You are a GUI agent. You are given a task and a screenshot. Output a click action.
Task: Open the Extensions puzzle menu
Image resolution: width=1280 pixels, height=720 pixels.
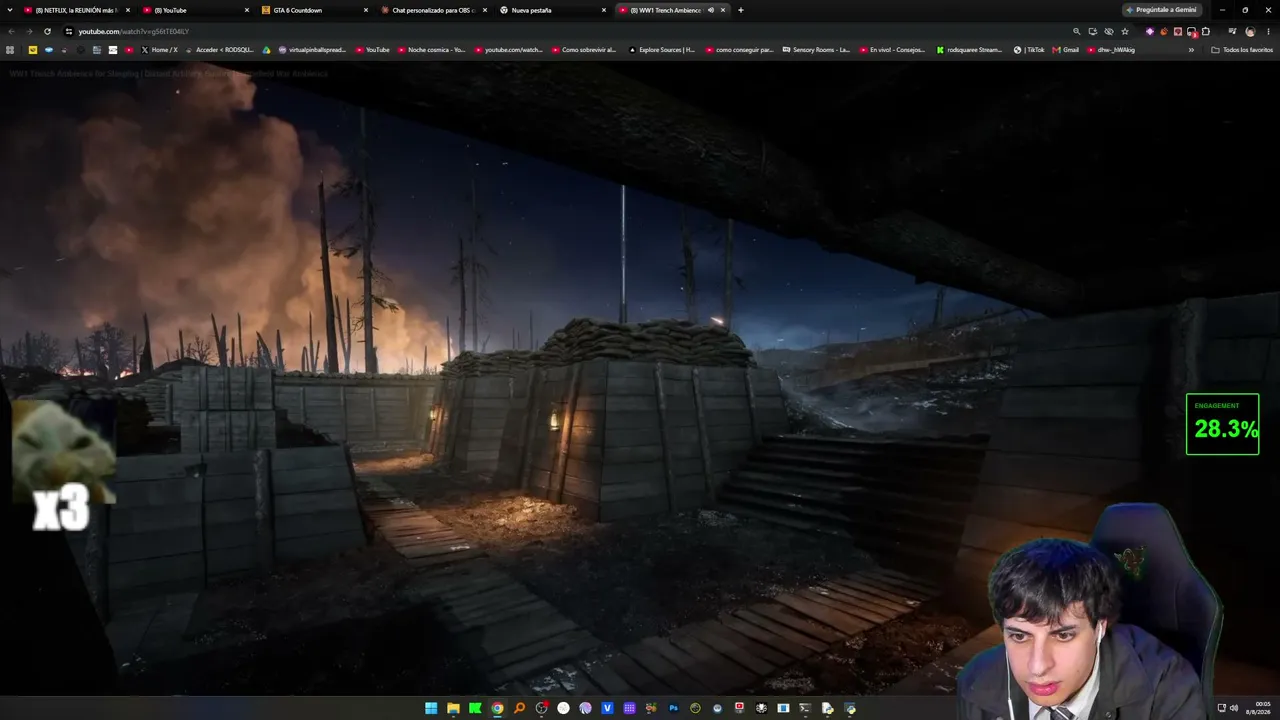point(1206,31)
